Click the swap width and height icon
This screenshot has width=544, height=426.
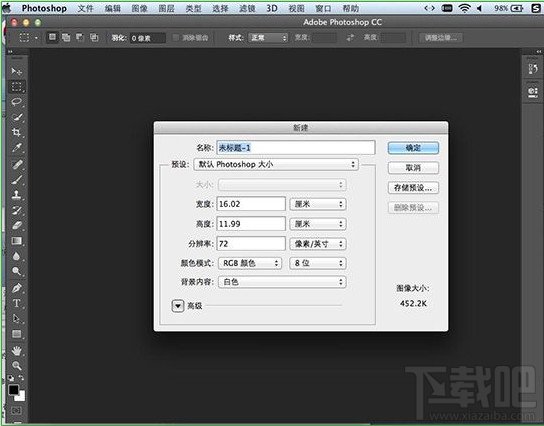[x=350, y=37]
